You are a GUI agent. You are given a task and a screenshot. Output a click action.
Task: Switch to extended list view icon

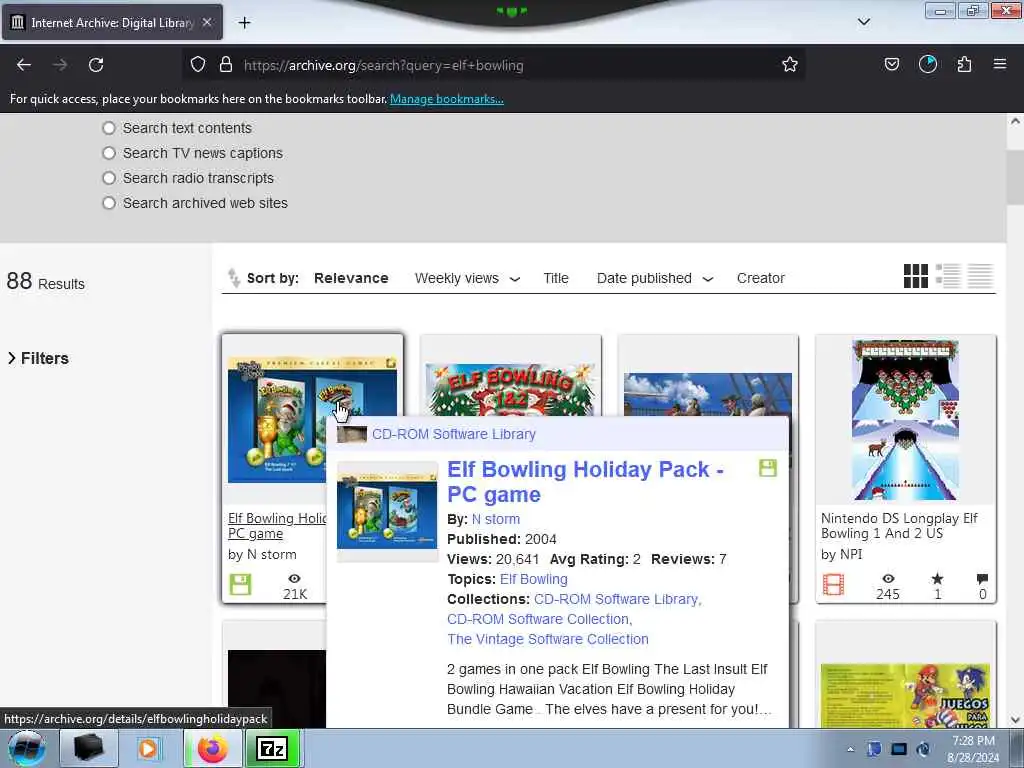click(x=948, y=276)
